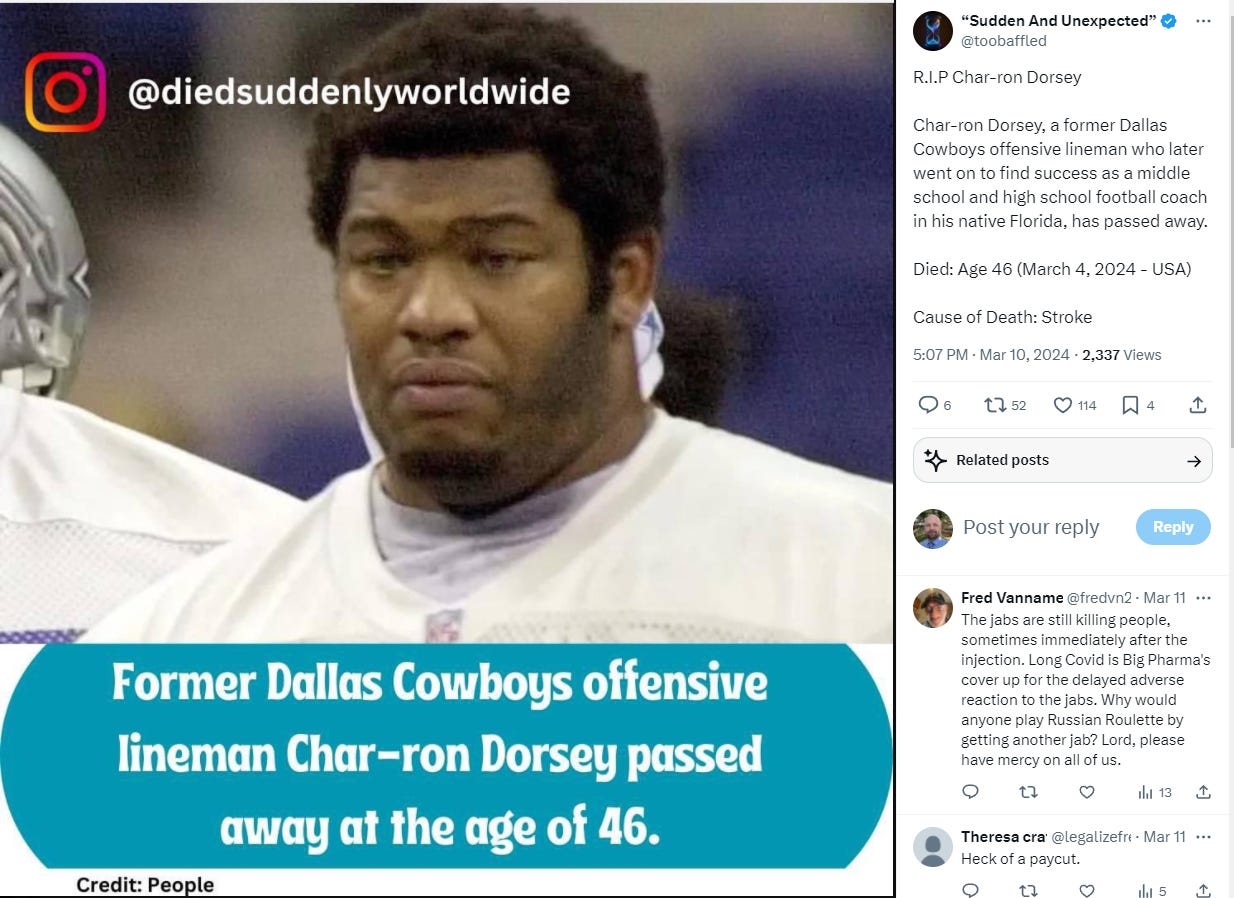Share Fred Vanname's reply
Viewport: 1234px width, 898px height.
[x=1203, y=792]
